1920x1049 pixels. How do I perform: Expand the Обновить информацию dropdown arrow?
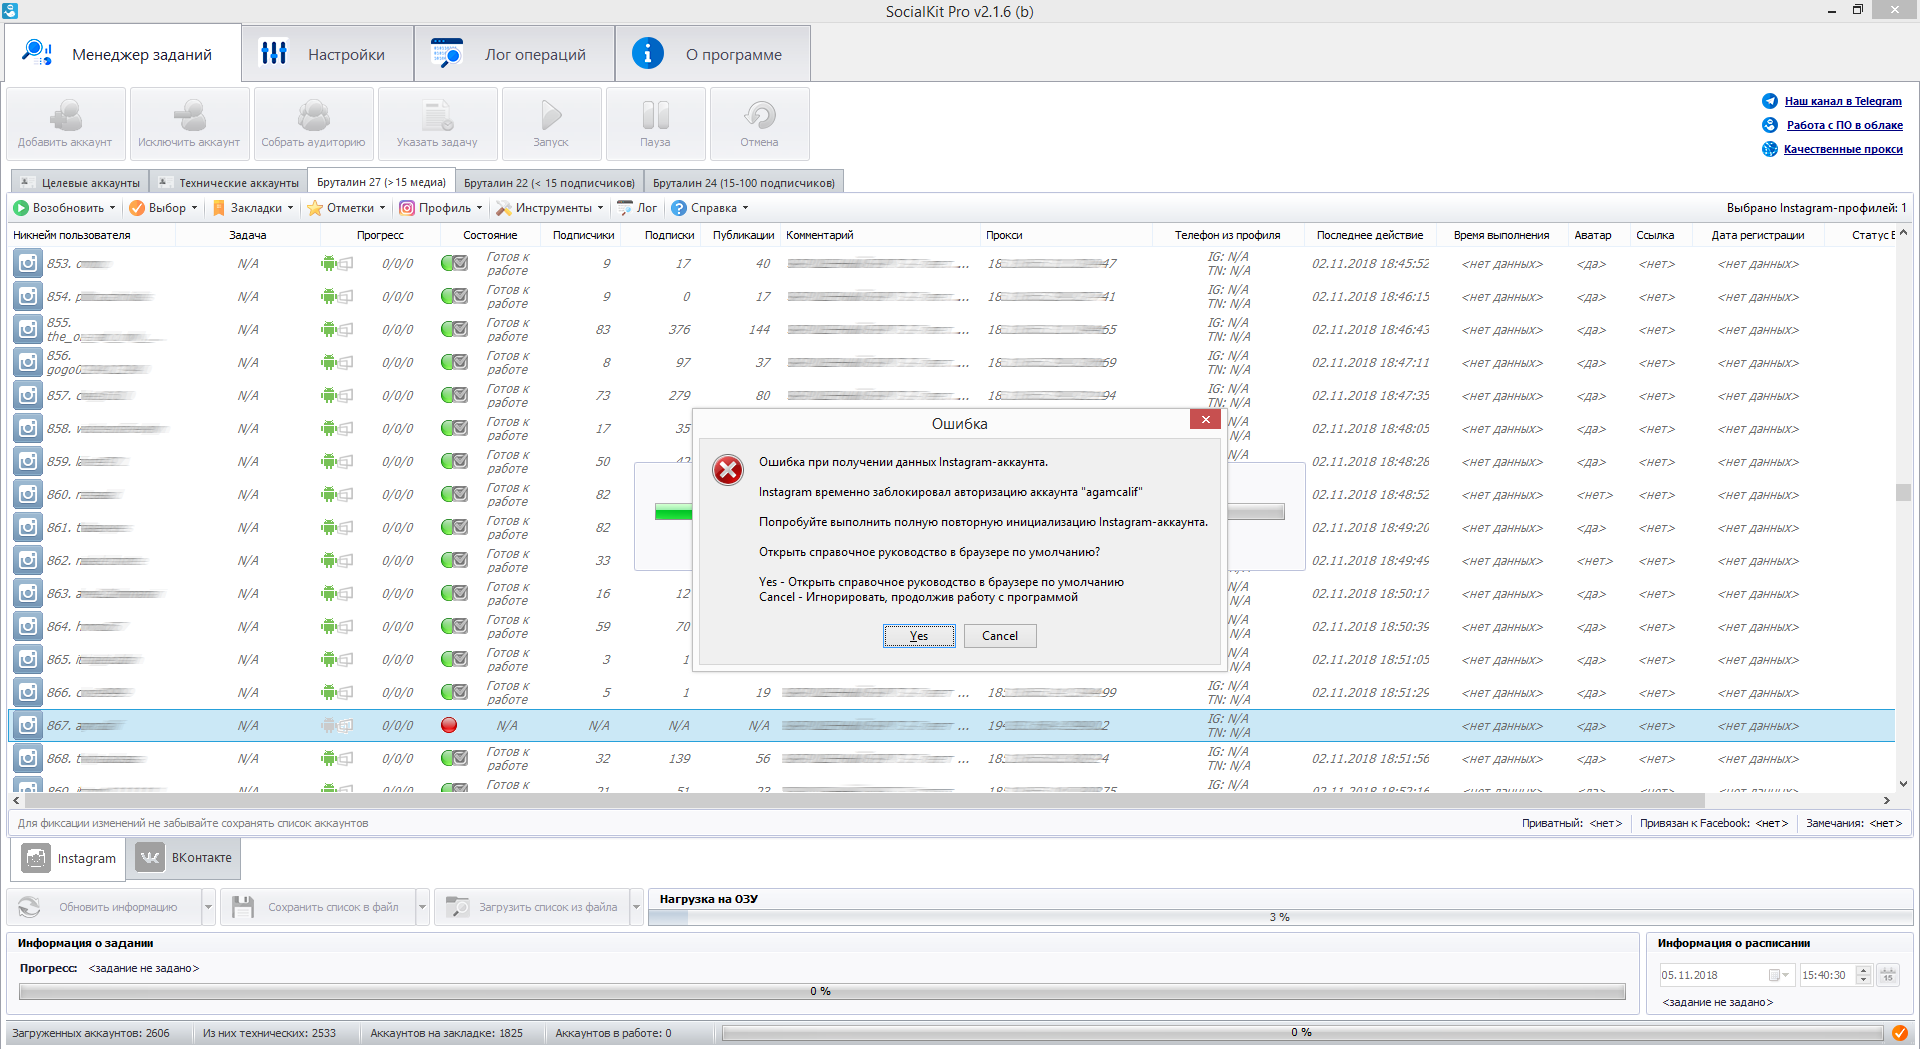(x=208, y=907)
